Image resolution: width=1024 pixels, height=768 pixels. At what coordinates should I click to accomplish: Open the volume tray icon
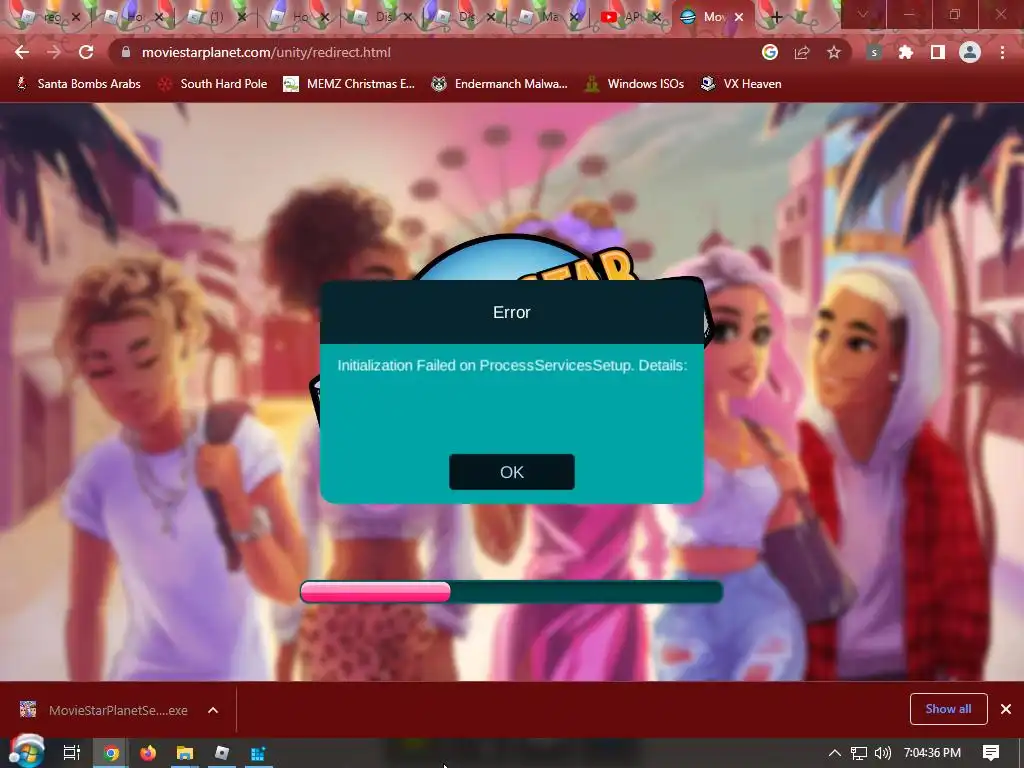click(x=882, y=753)
